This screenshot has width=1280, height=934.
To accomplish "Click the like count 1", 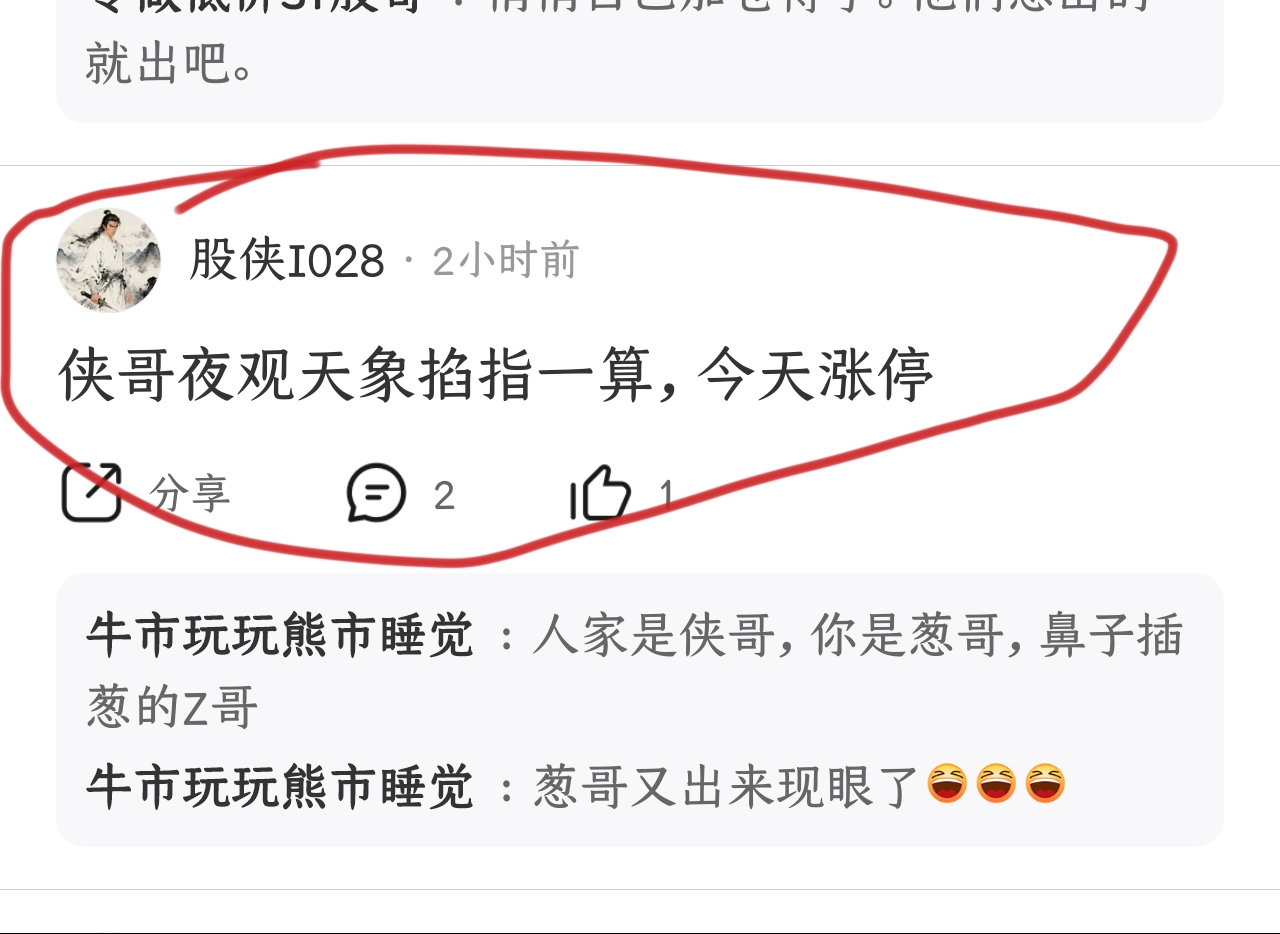I will pos(666,495).
